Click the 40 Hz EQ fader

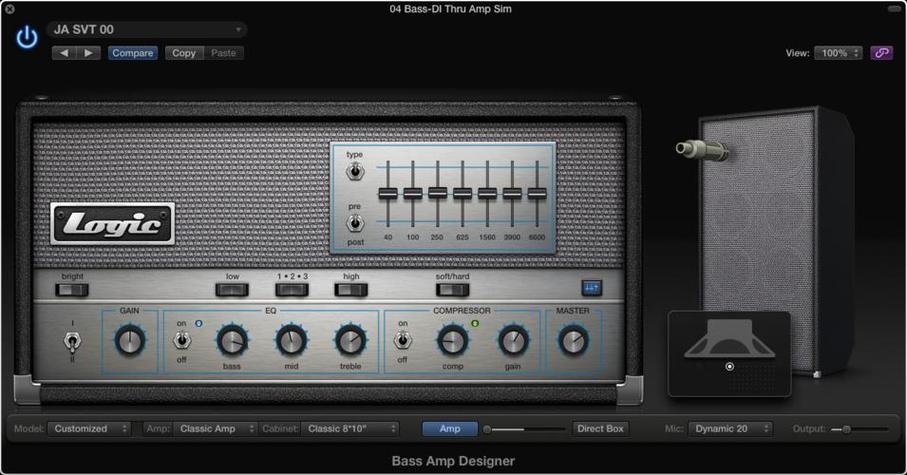pyautogui.click(x=388, y=194)
